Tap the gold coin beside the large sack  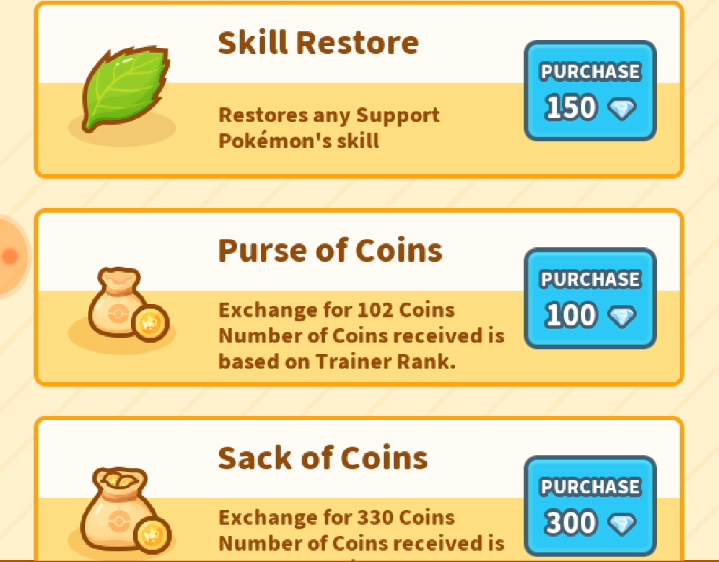(152, 534)
